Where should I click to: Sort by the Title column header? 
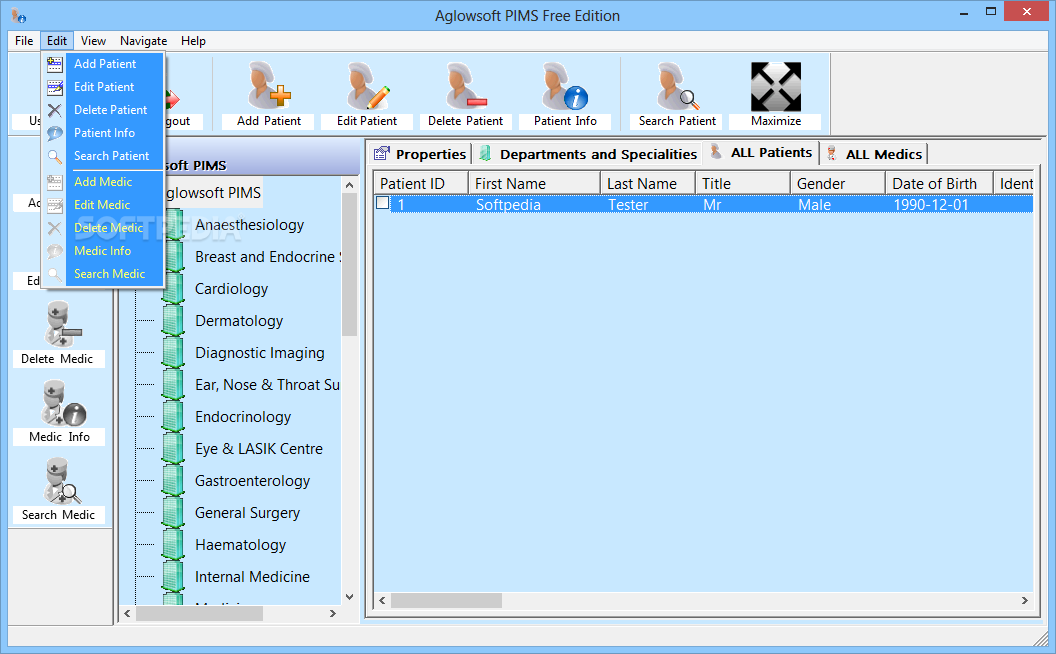[743, 183]
